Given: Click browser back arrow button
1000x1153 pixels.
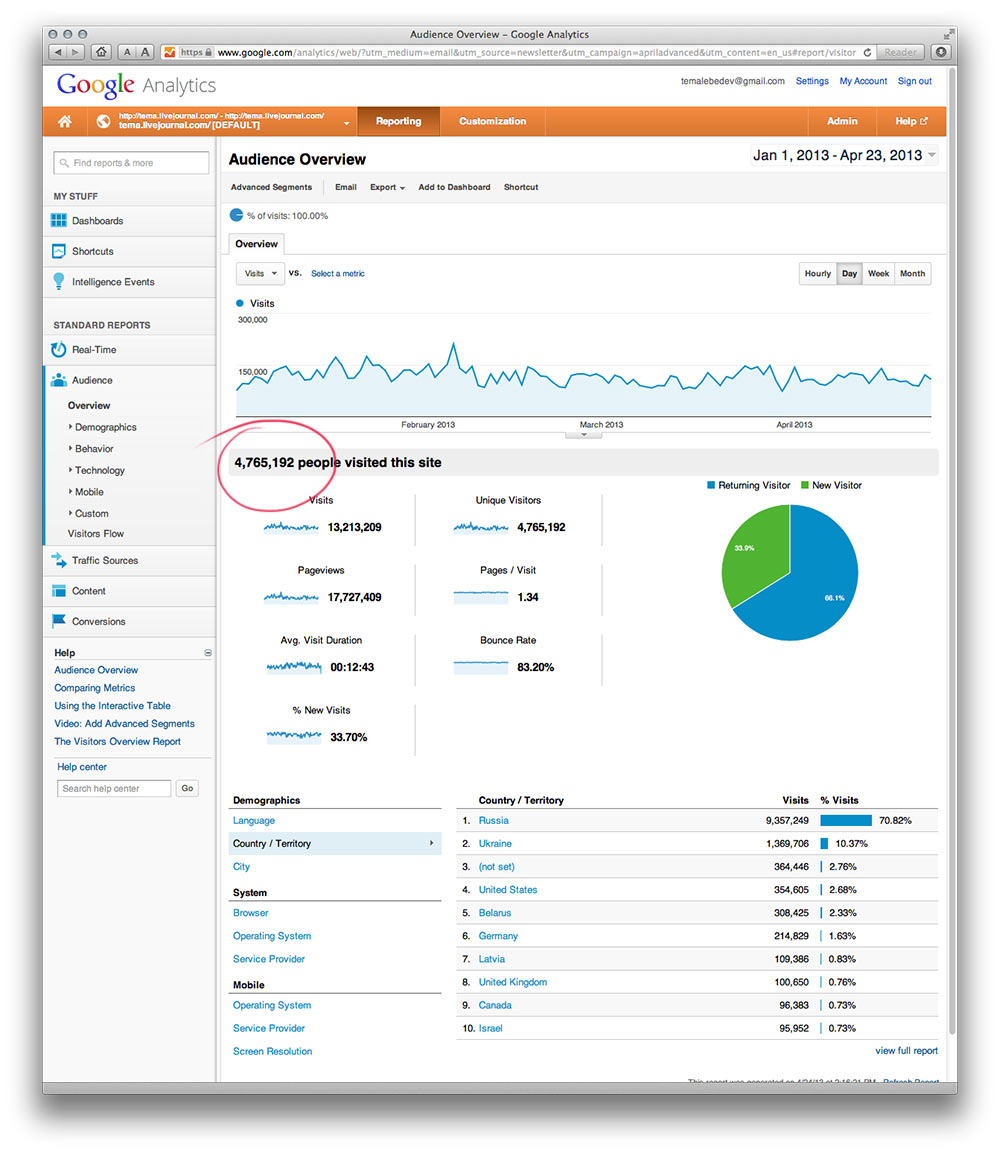Looking at the screenshot, I should click(x=58, y=52).
